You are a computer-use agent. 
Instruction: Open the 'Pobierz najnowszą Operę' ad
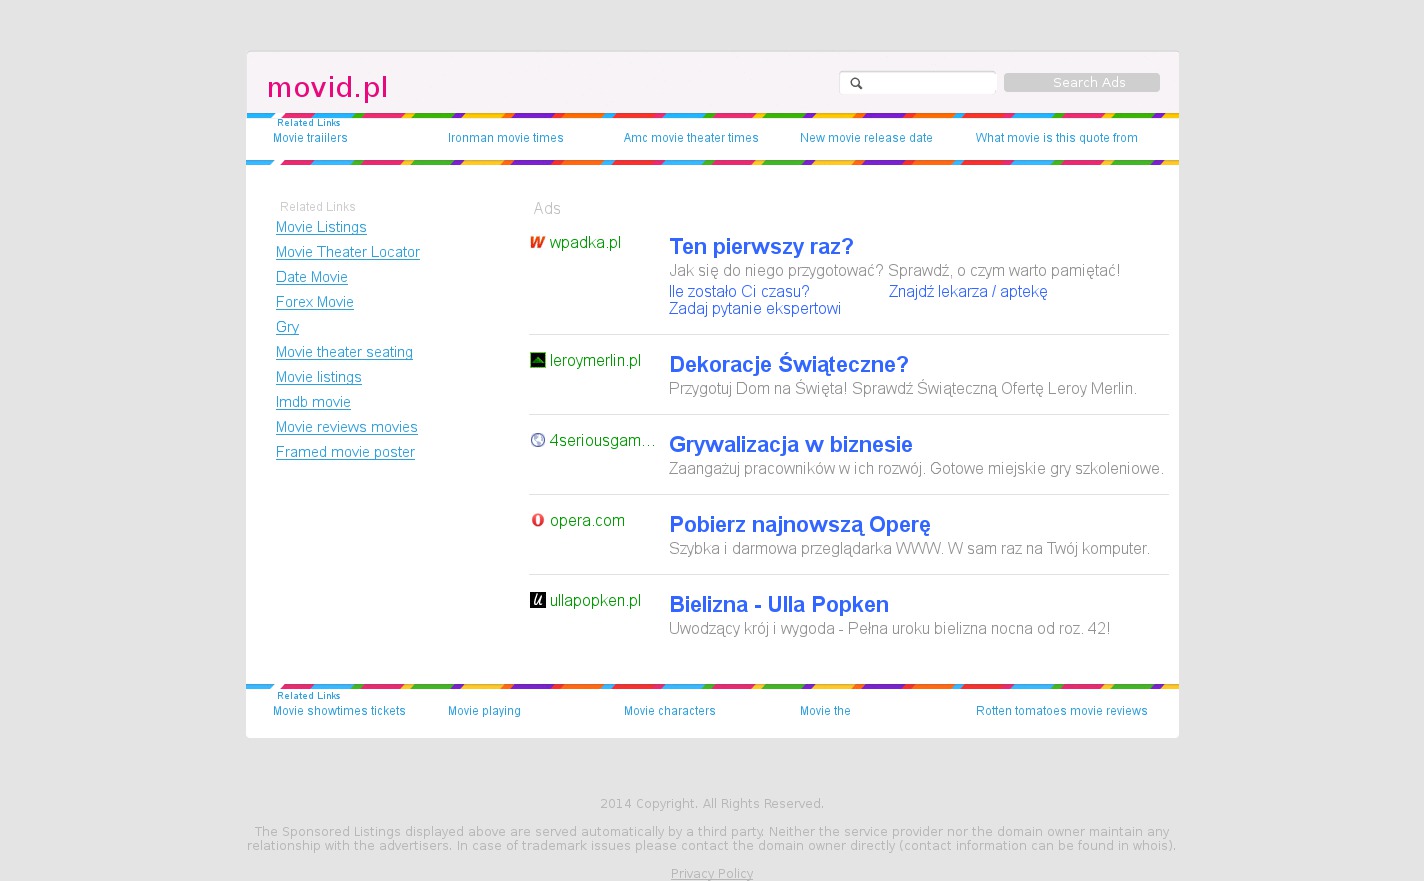click(x=799, y=524)
